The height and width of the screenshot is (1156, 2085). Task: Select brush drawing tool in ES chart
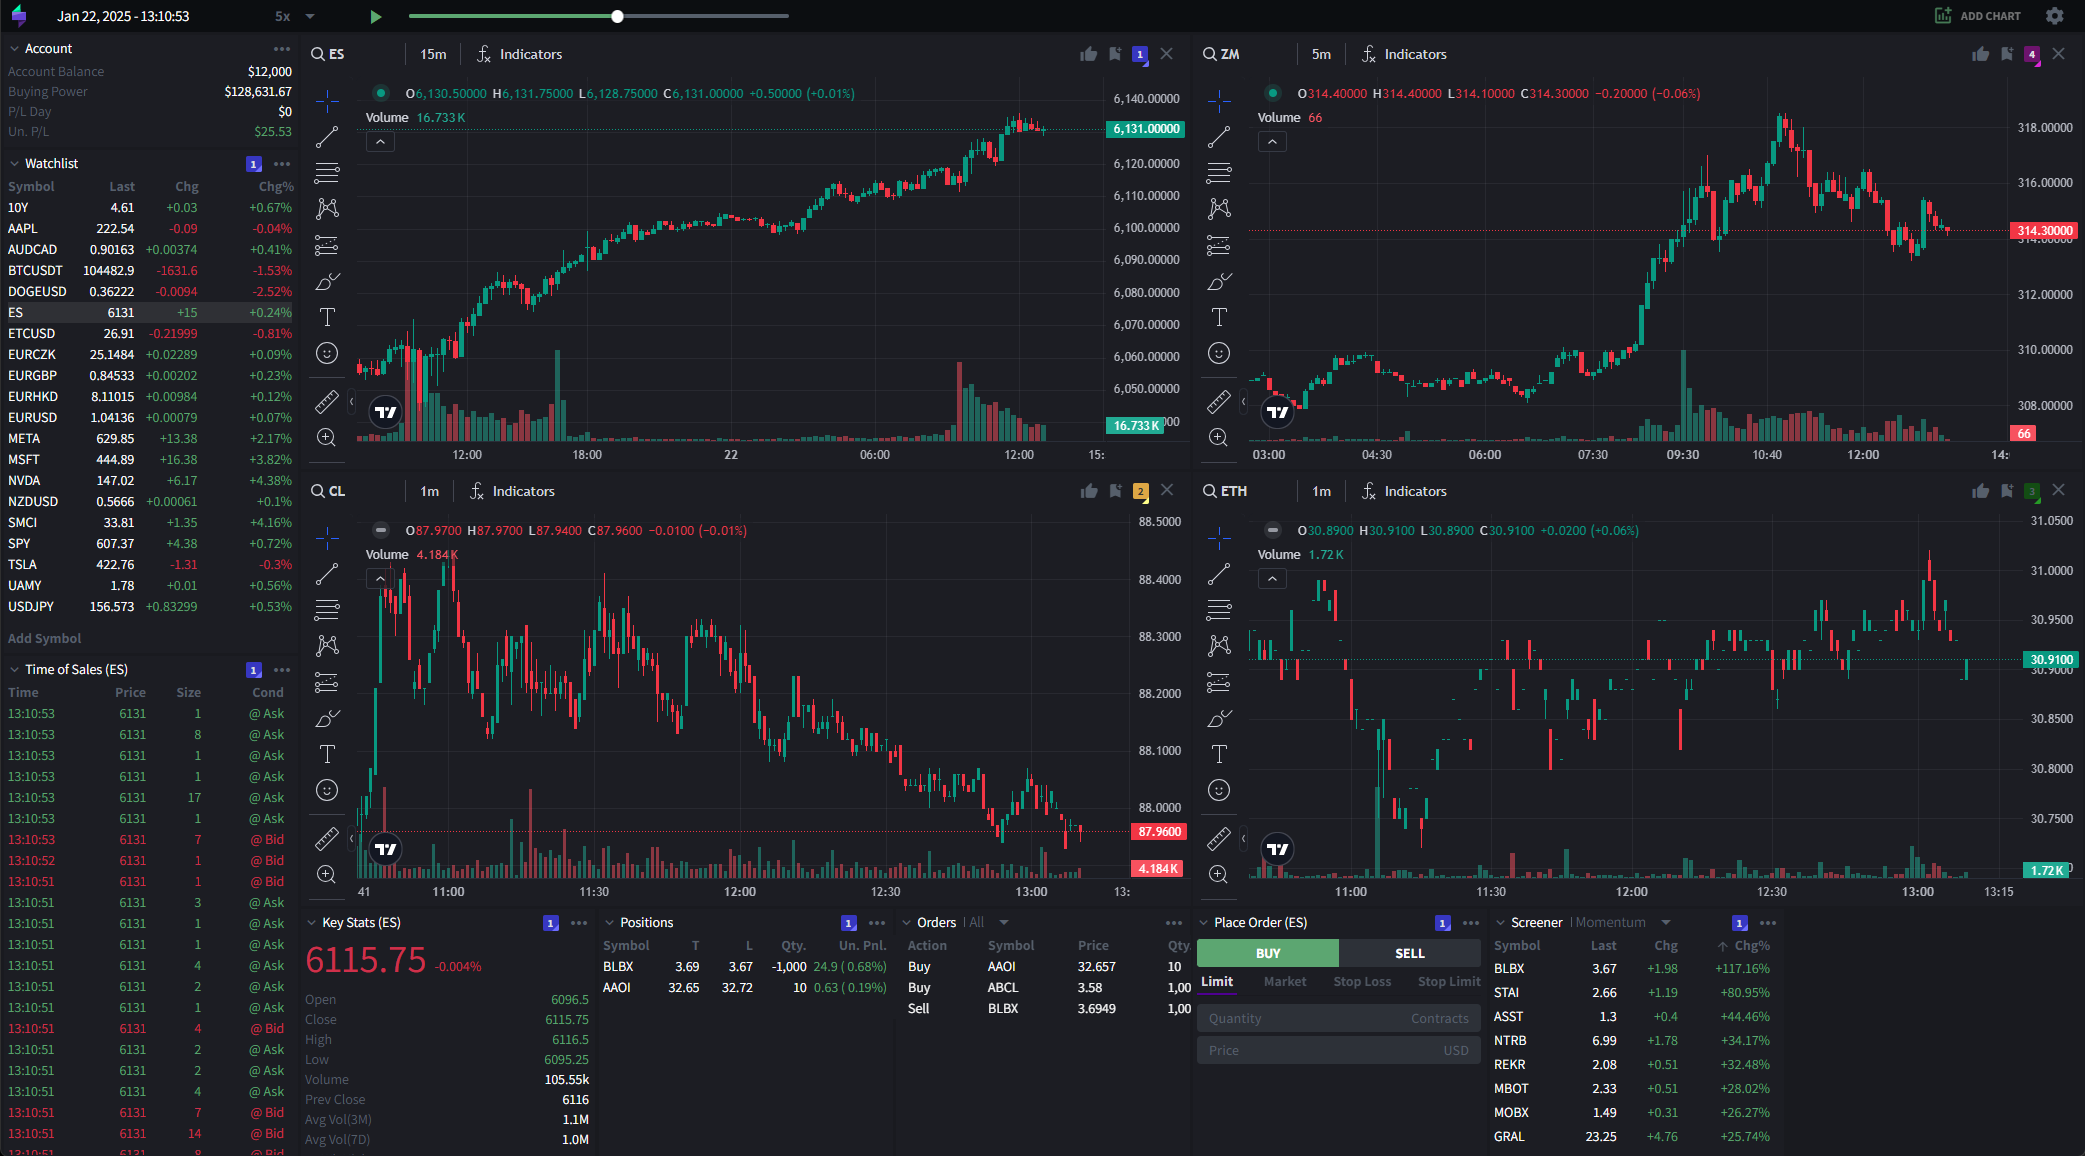click(x=327, y=281)
